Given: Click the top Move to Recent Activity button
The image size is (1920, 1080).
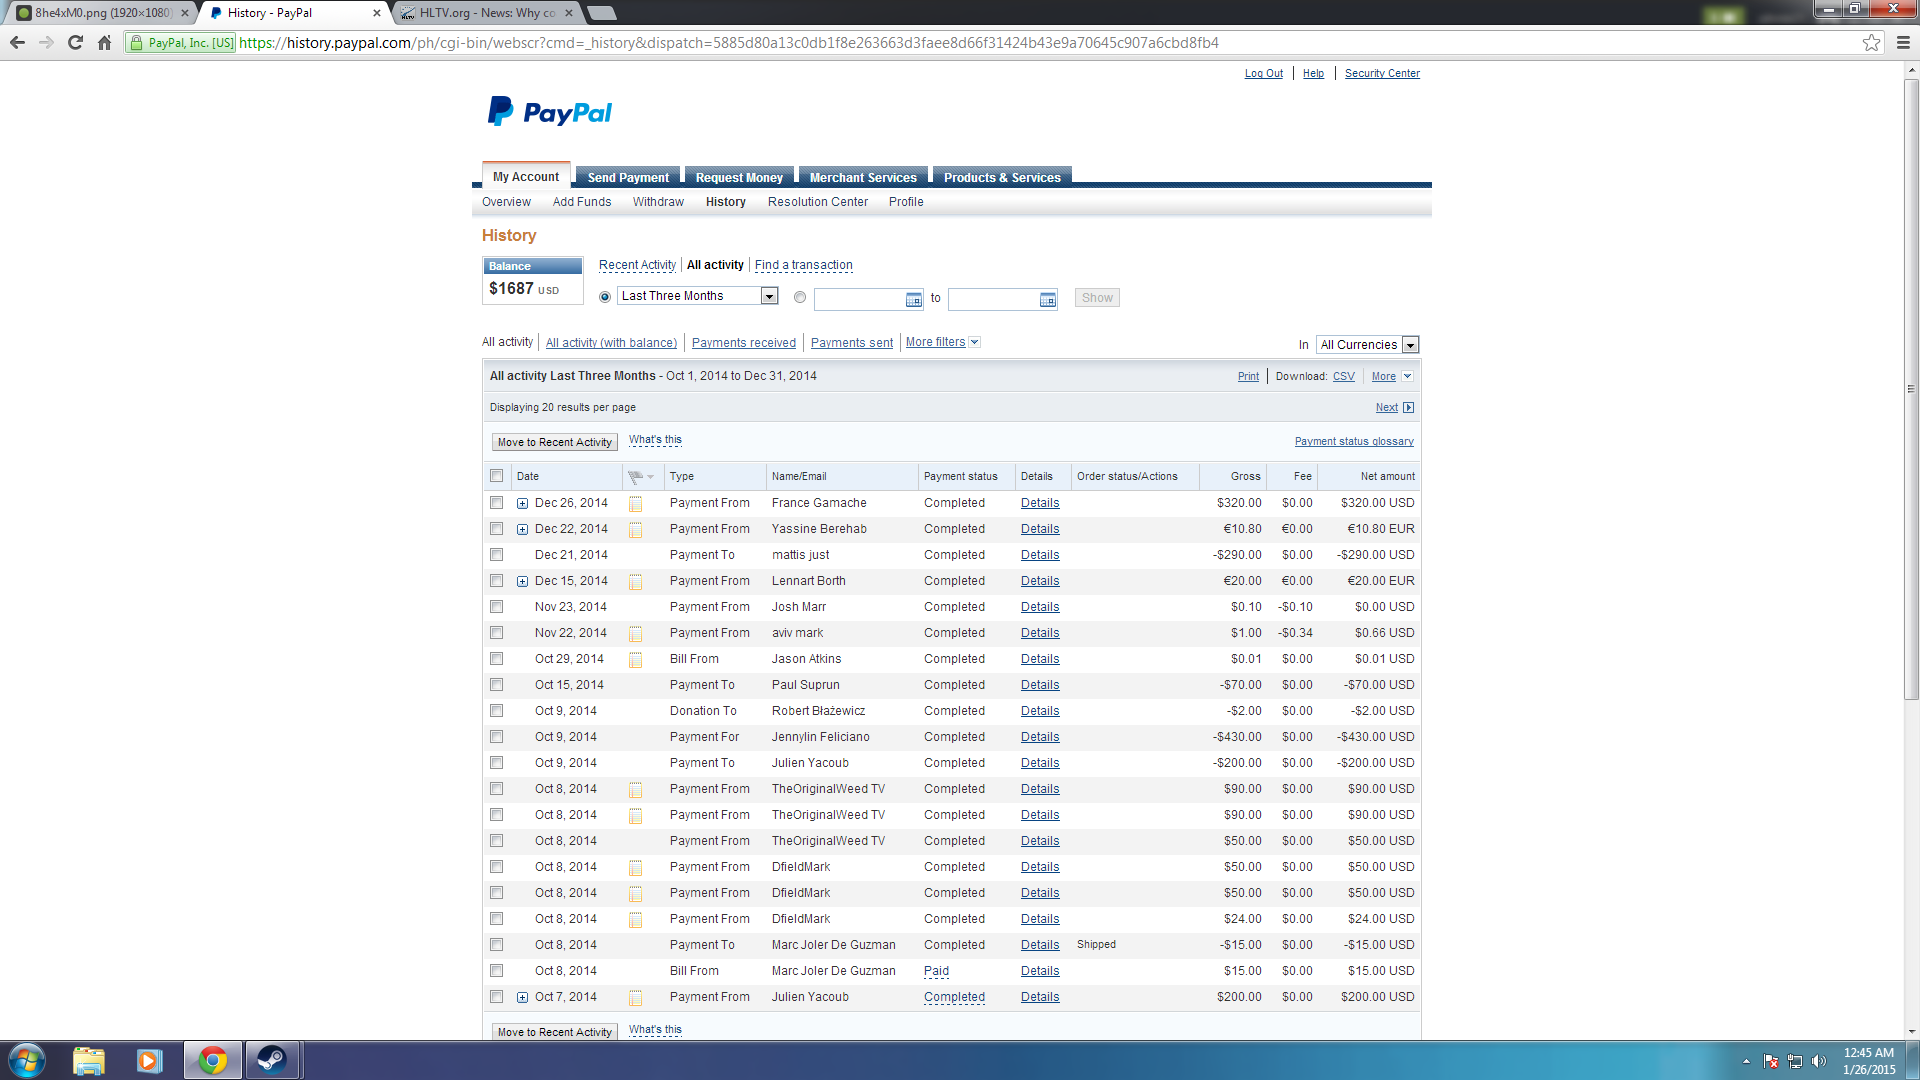Looking at the screenshot, I should 554,442.
